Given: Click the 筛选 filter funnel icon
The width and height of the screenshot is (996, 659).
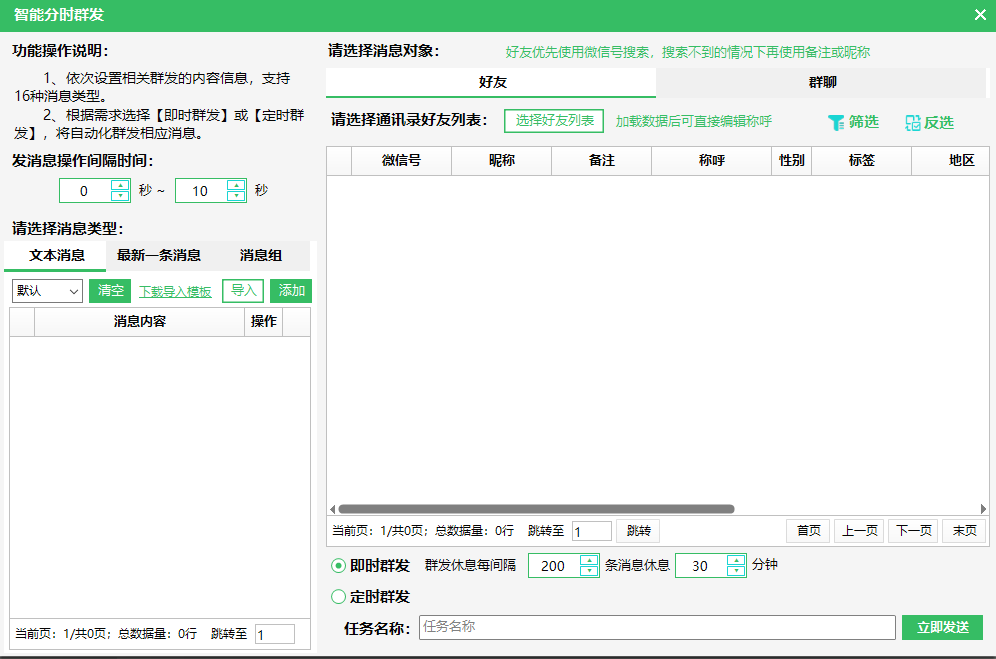Looking at the screenshot, I should [836, 122].
